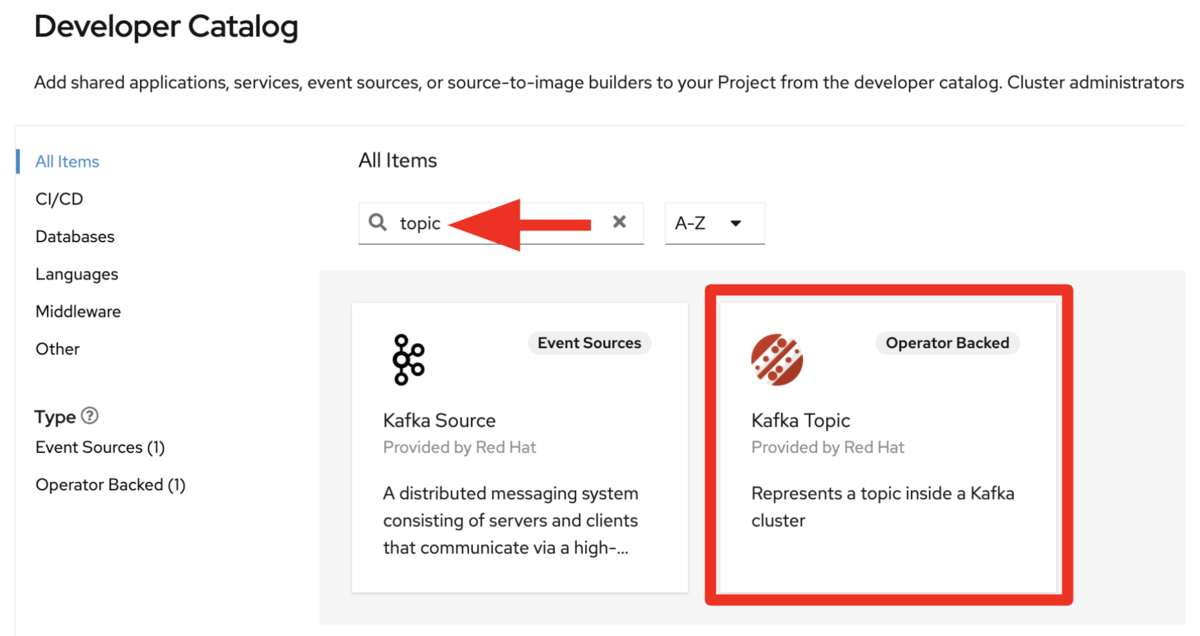
Task: Select the Languages category
Action: (x=77, y=274)
